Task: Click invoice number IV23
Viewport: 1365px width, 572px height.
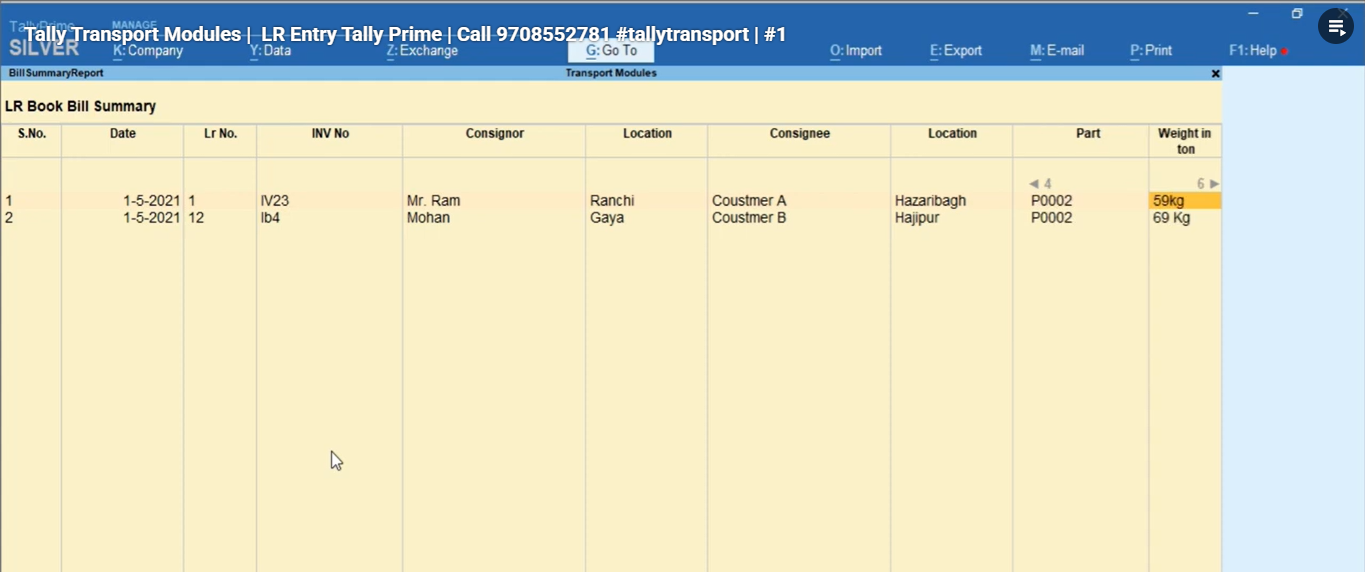Action: click(274, 201)
